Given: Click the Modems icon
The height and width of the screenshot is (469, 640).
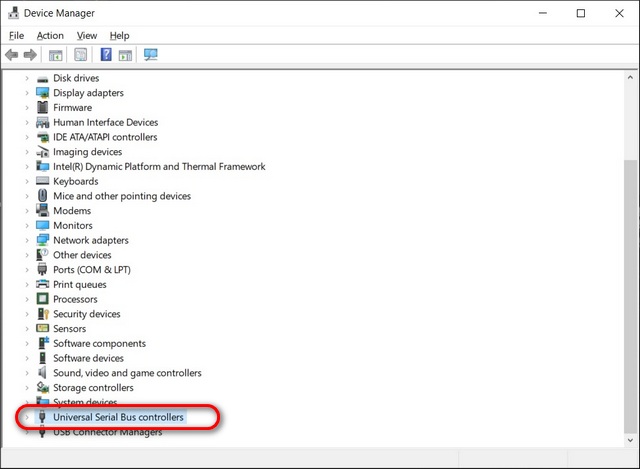Looking at the screenshot, I should (42, 210).
